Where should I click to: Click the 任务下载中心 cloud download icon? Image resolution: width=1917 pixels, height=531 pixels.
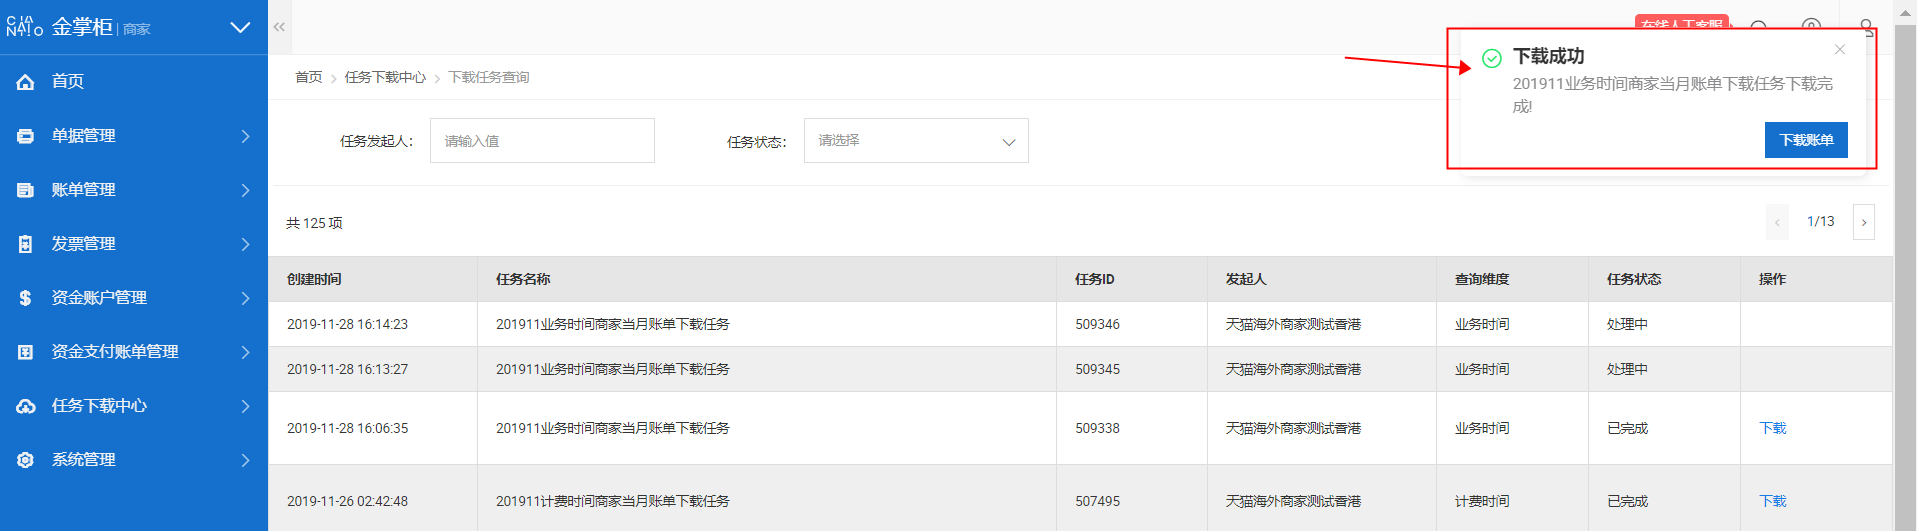[25, 406]
